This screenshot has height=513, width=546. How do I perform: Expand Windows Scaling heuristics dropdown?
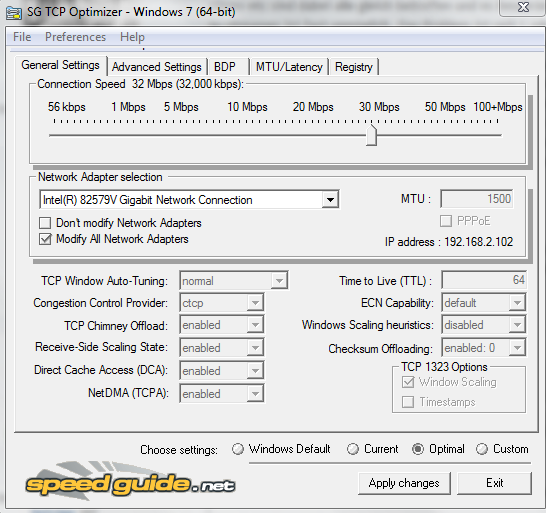coord(517,325)
